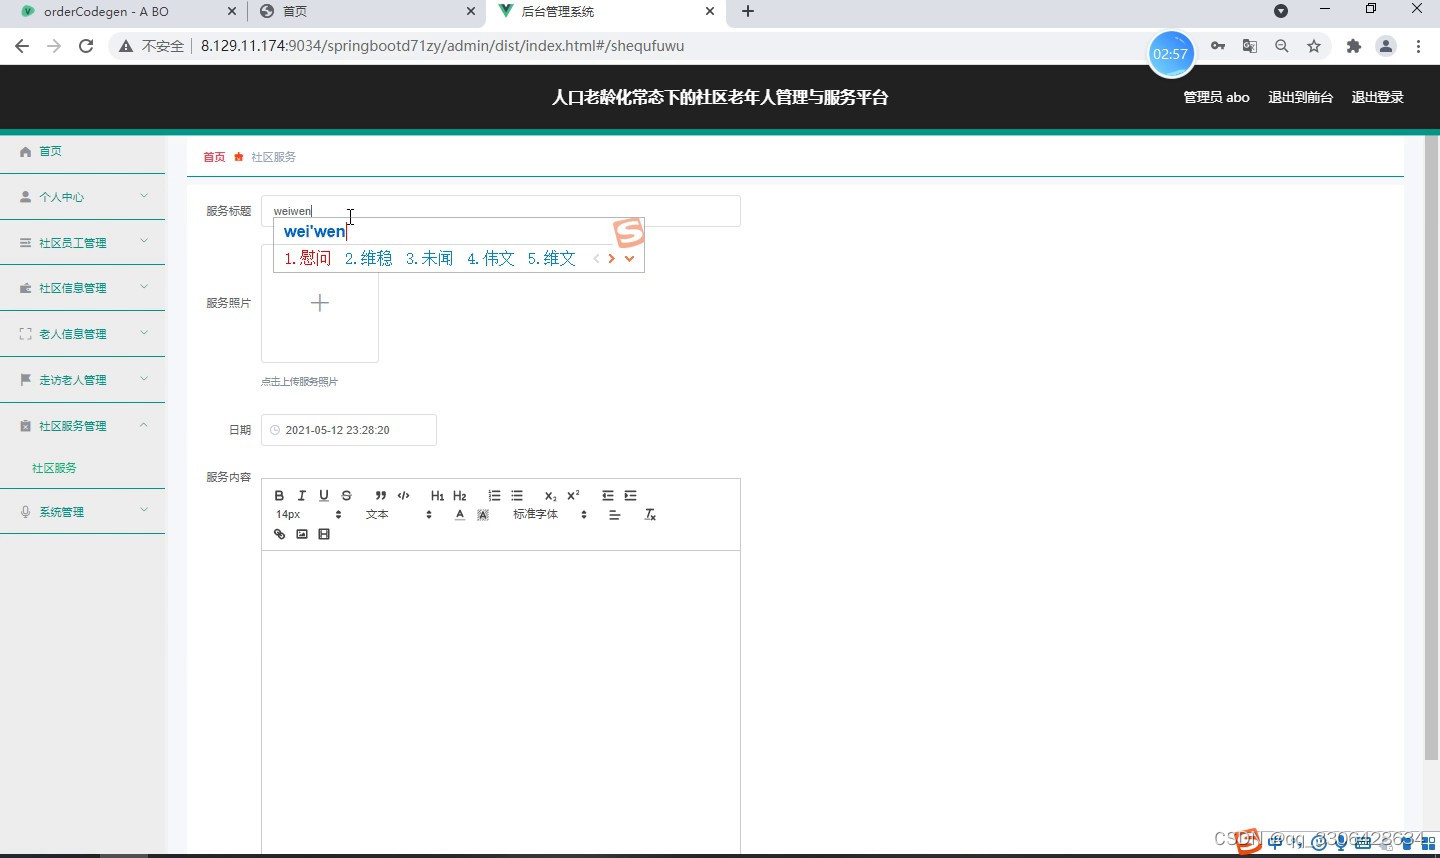1440x858 pixels.
Task: Expand the 社区信息管理 sidebar menu
Action: point(83,288)
